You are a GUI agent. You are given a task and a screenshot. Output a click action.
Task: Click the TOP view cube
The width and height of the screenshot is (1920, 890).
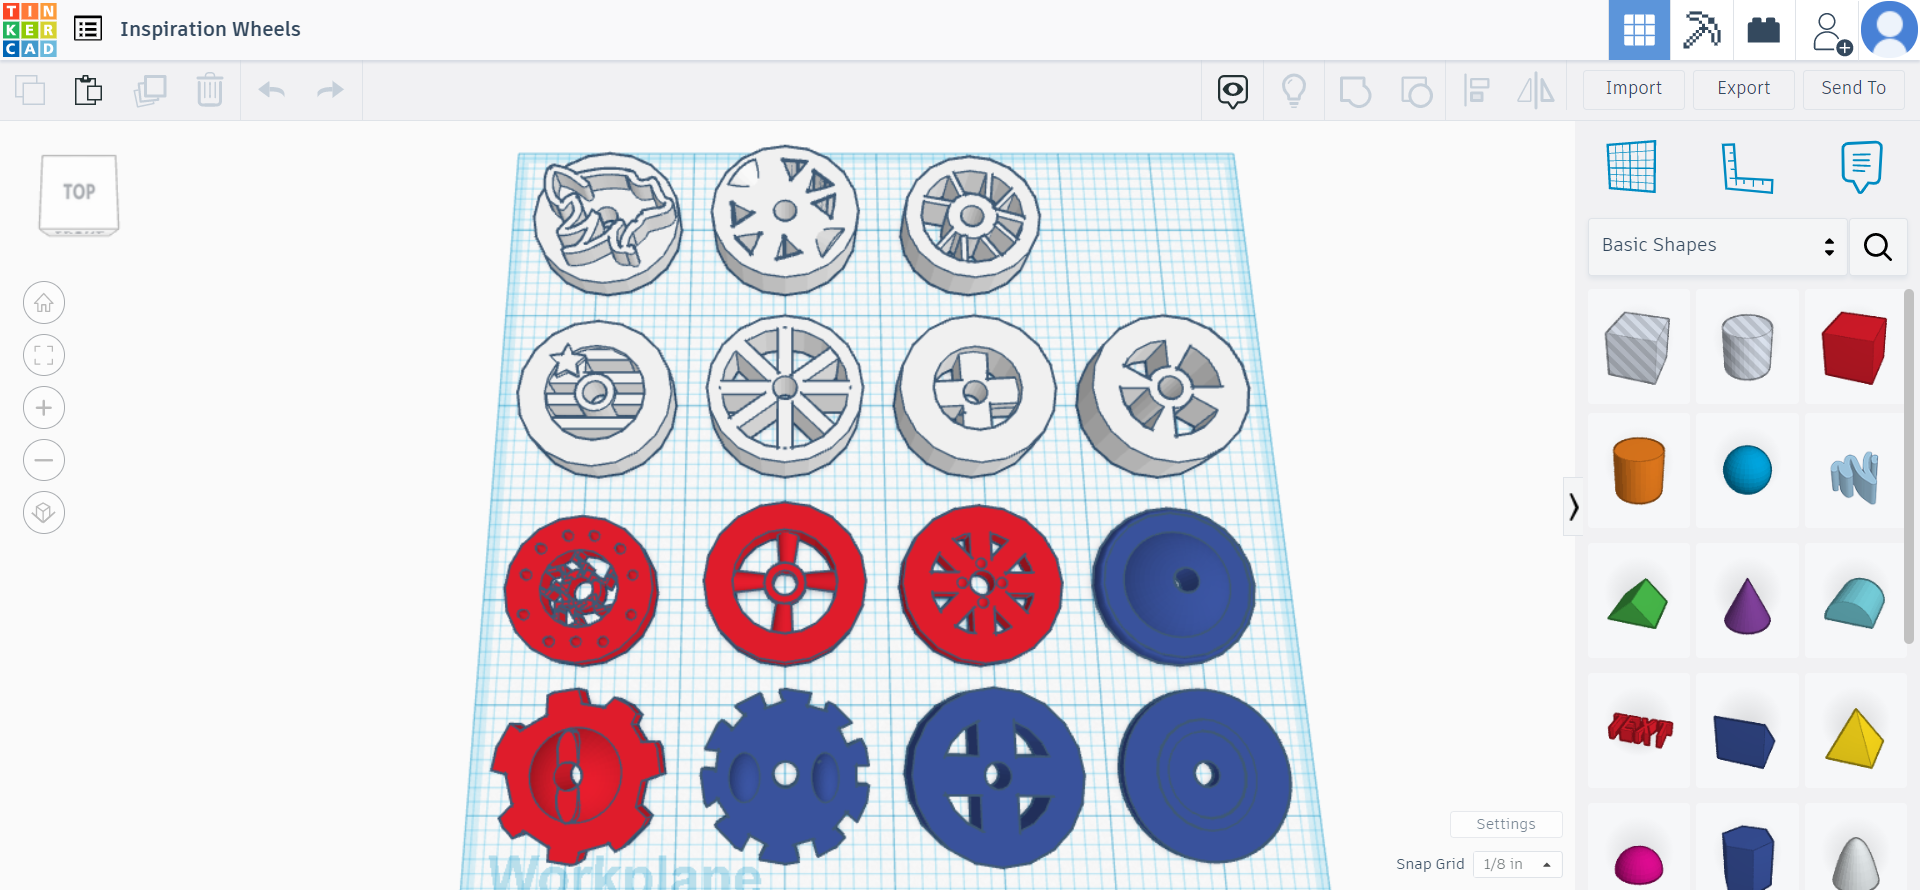[x=79, y=194]
